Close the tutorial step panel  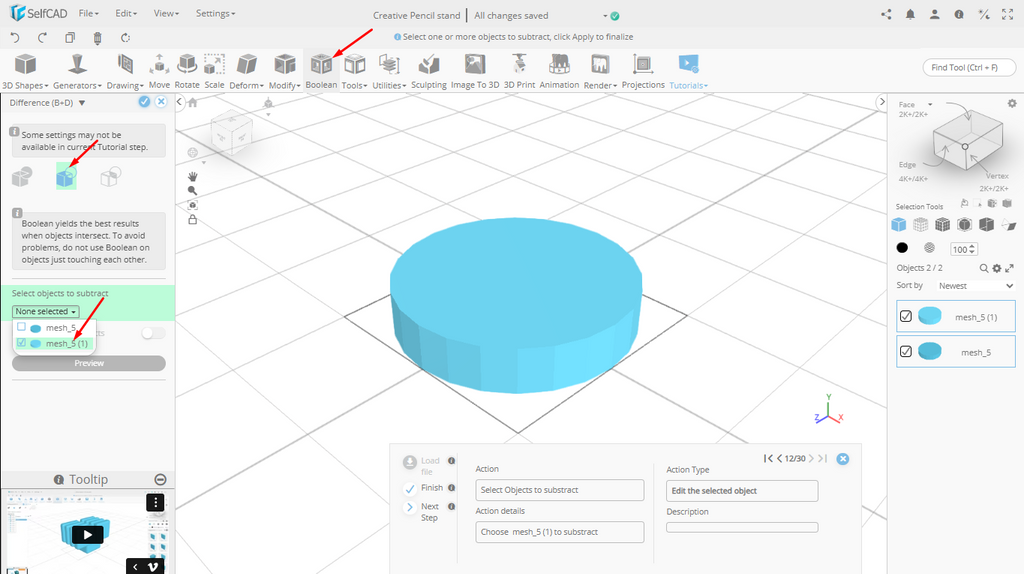click(843, 459)
